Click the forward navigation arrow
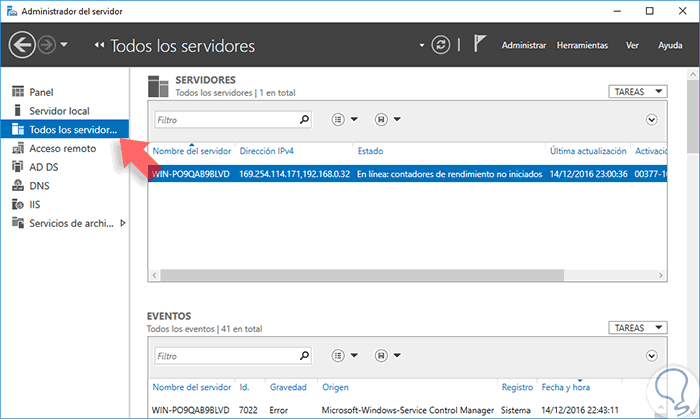Screen dimensions: 700x419 [46, 45]
